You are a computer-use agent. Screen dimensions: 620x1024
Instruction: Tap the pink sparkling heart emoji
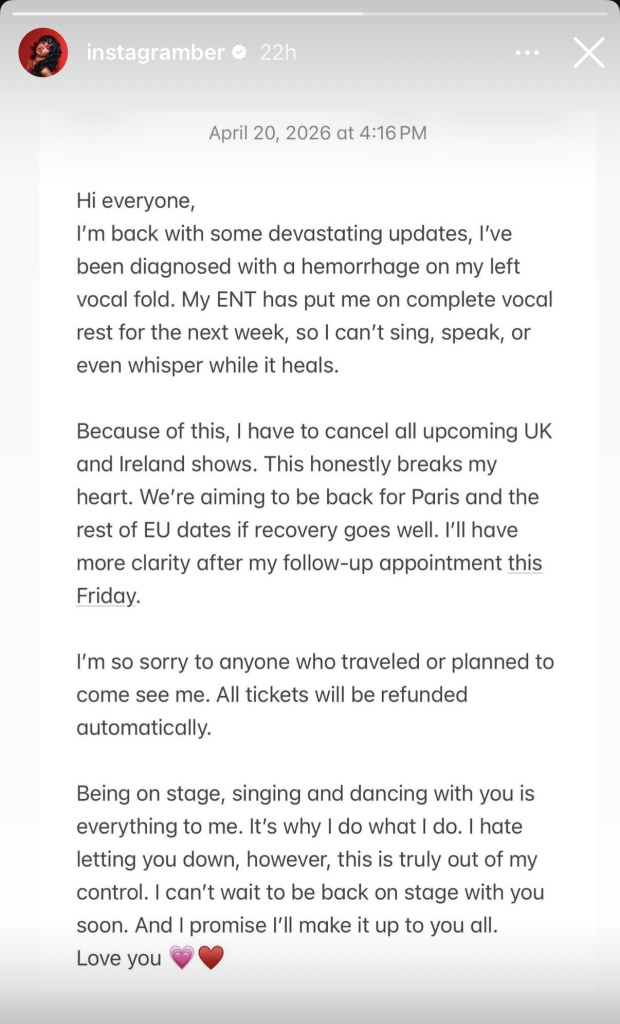[182, 958]
